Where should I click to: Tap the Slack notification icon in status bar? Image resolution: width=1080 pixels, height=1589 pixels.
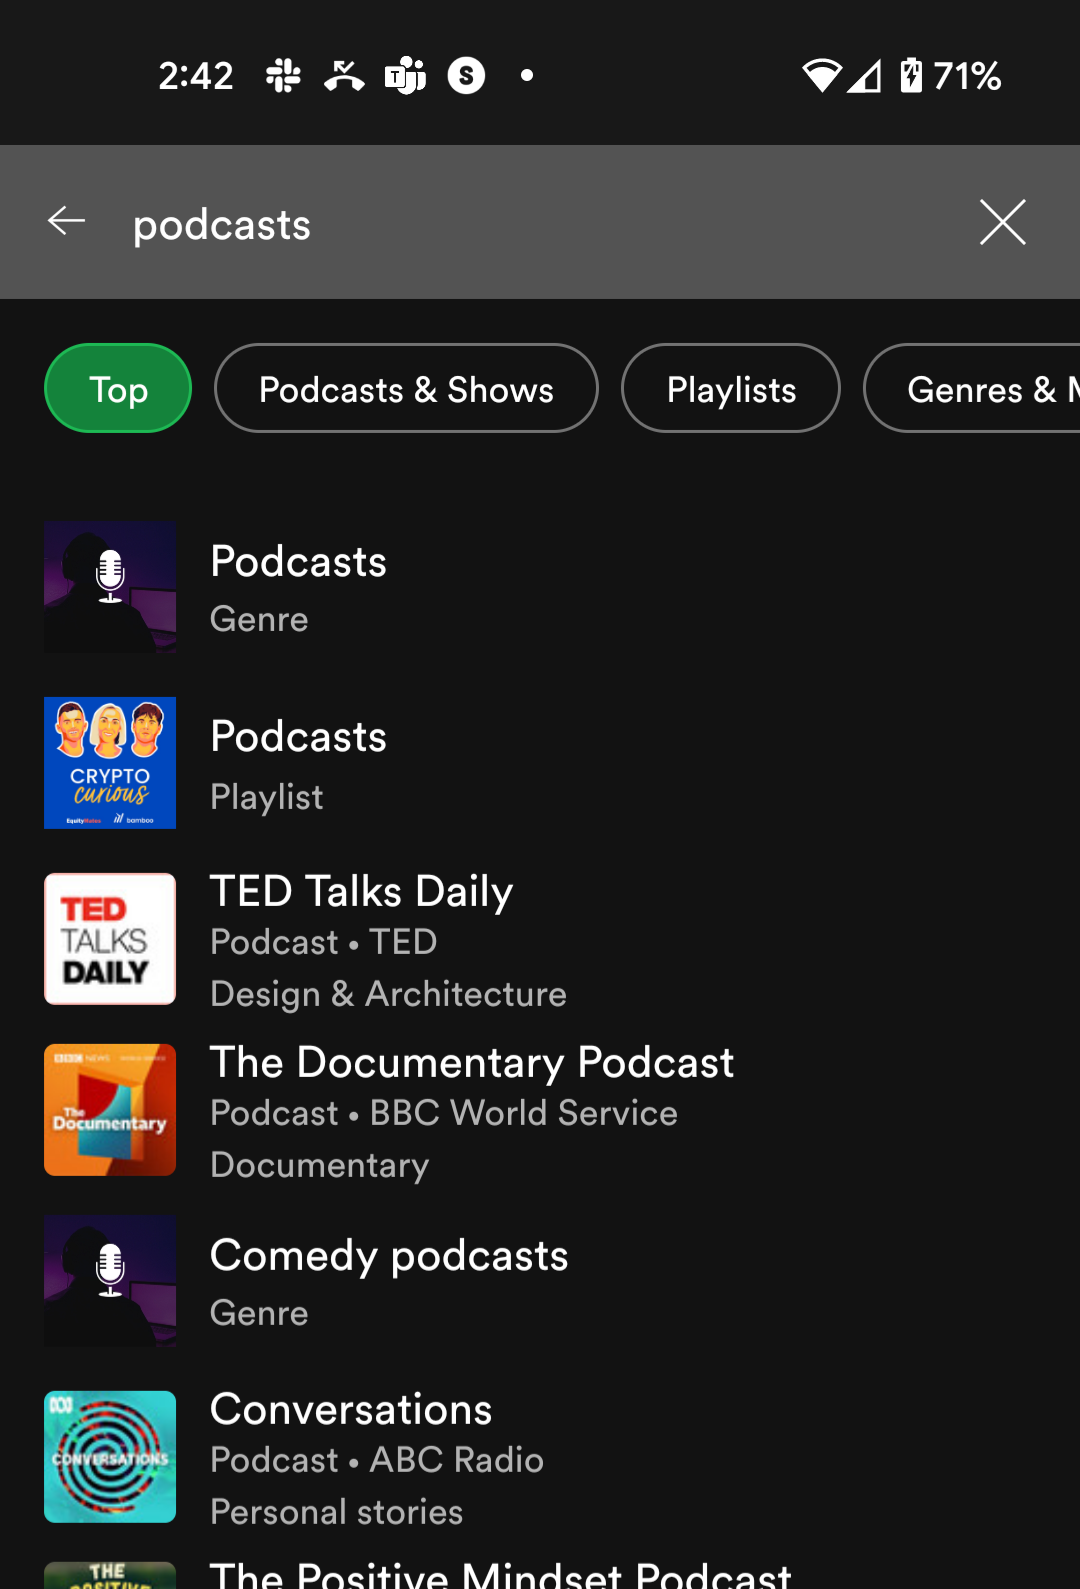pos(283,75)
